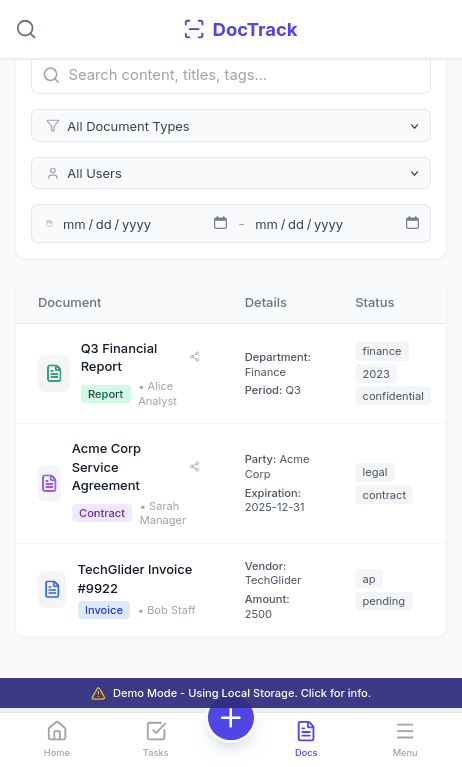Click the Report type badge
This screenshot has height=767, width=462.
pos(106,394)
